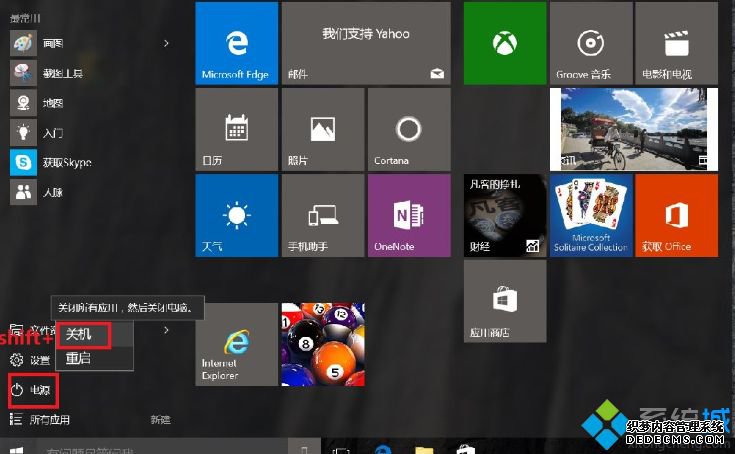Open the 手机助手 tile

coord(322,216)
